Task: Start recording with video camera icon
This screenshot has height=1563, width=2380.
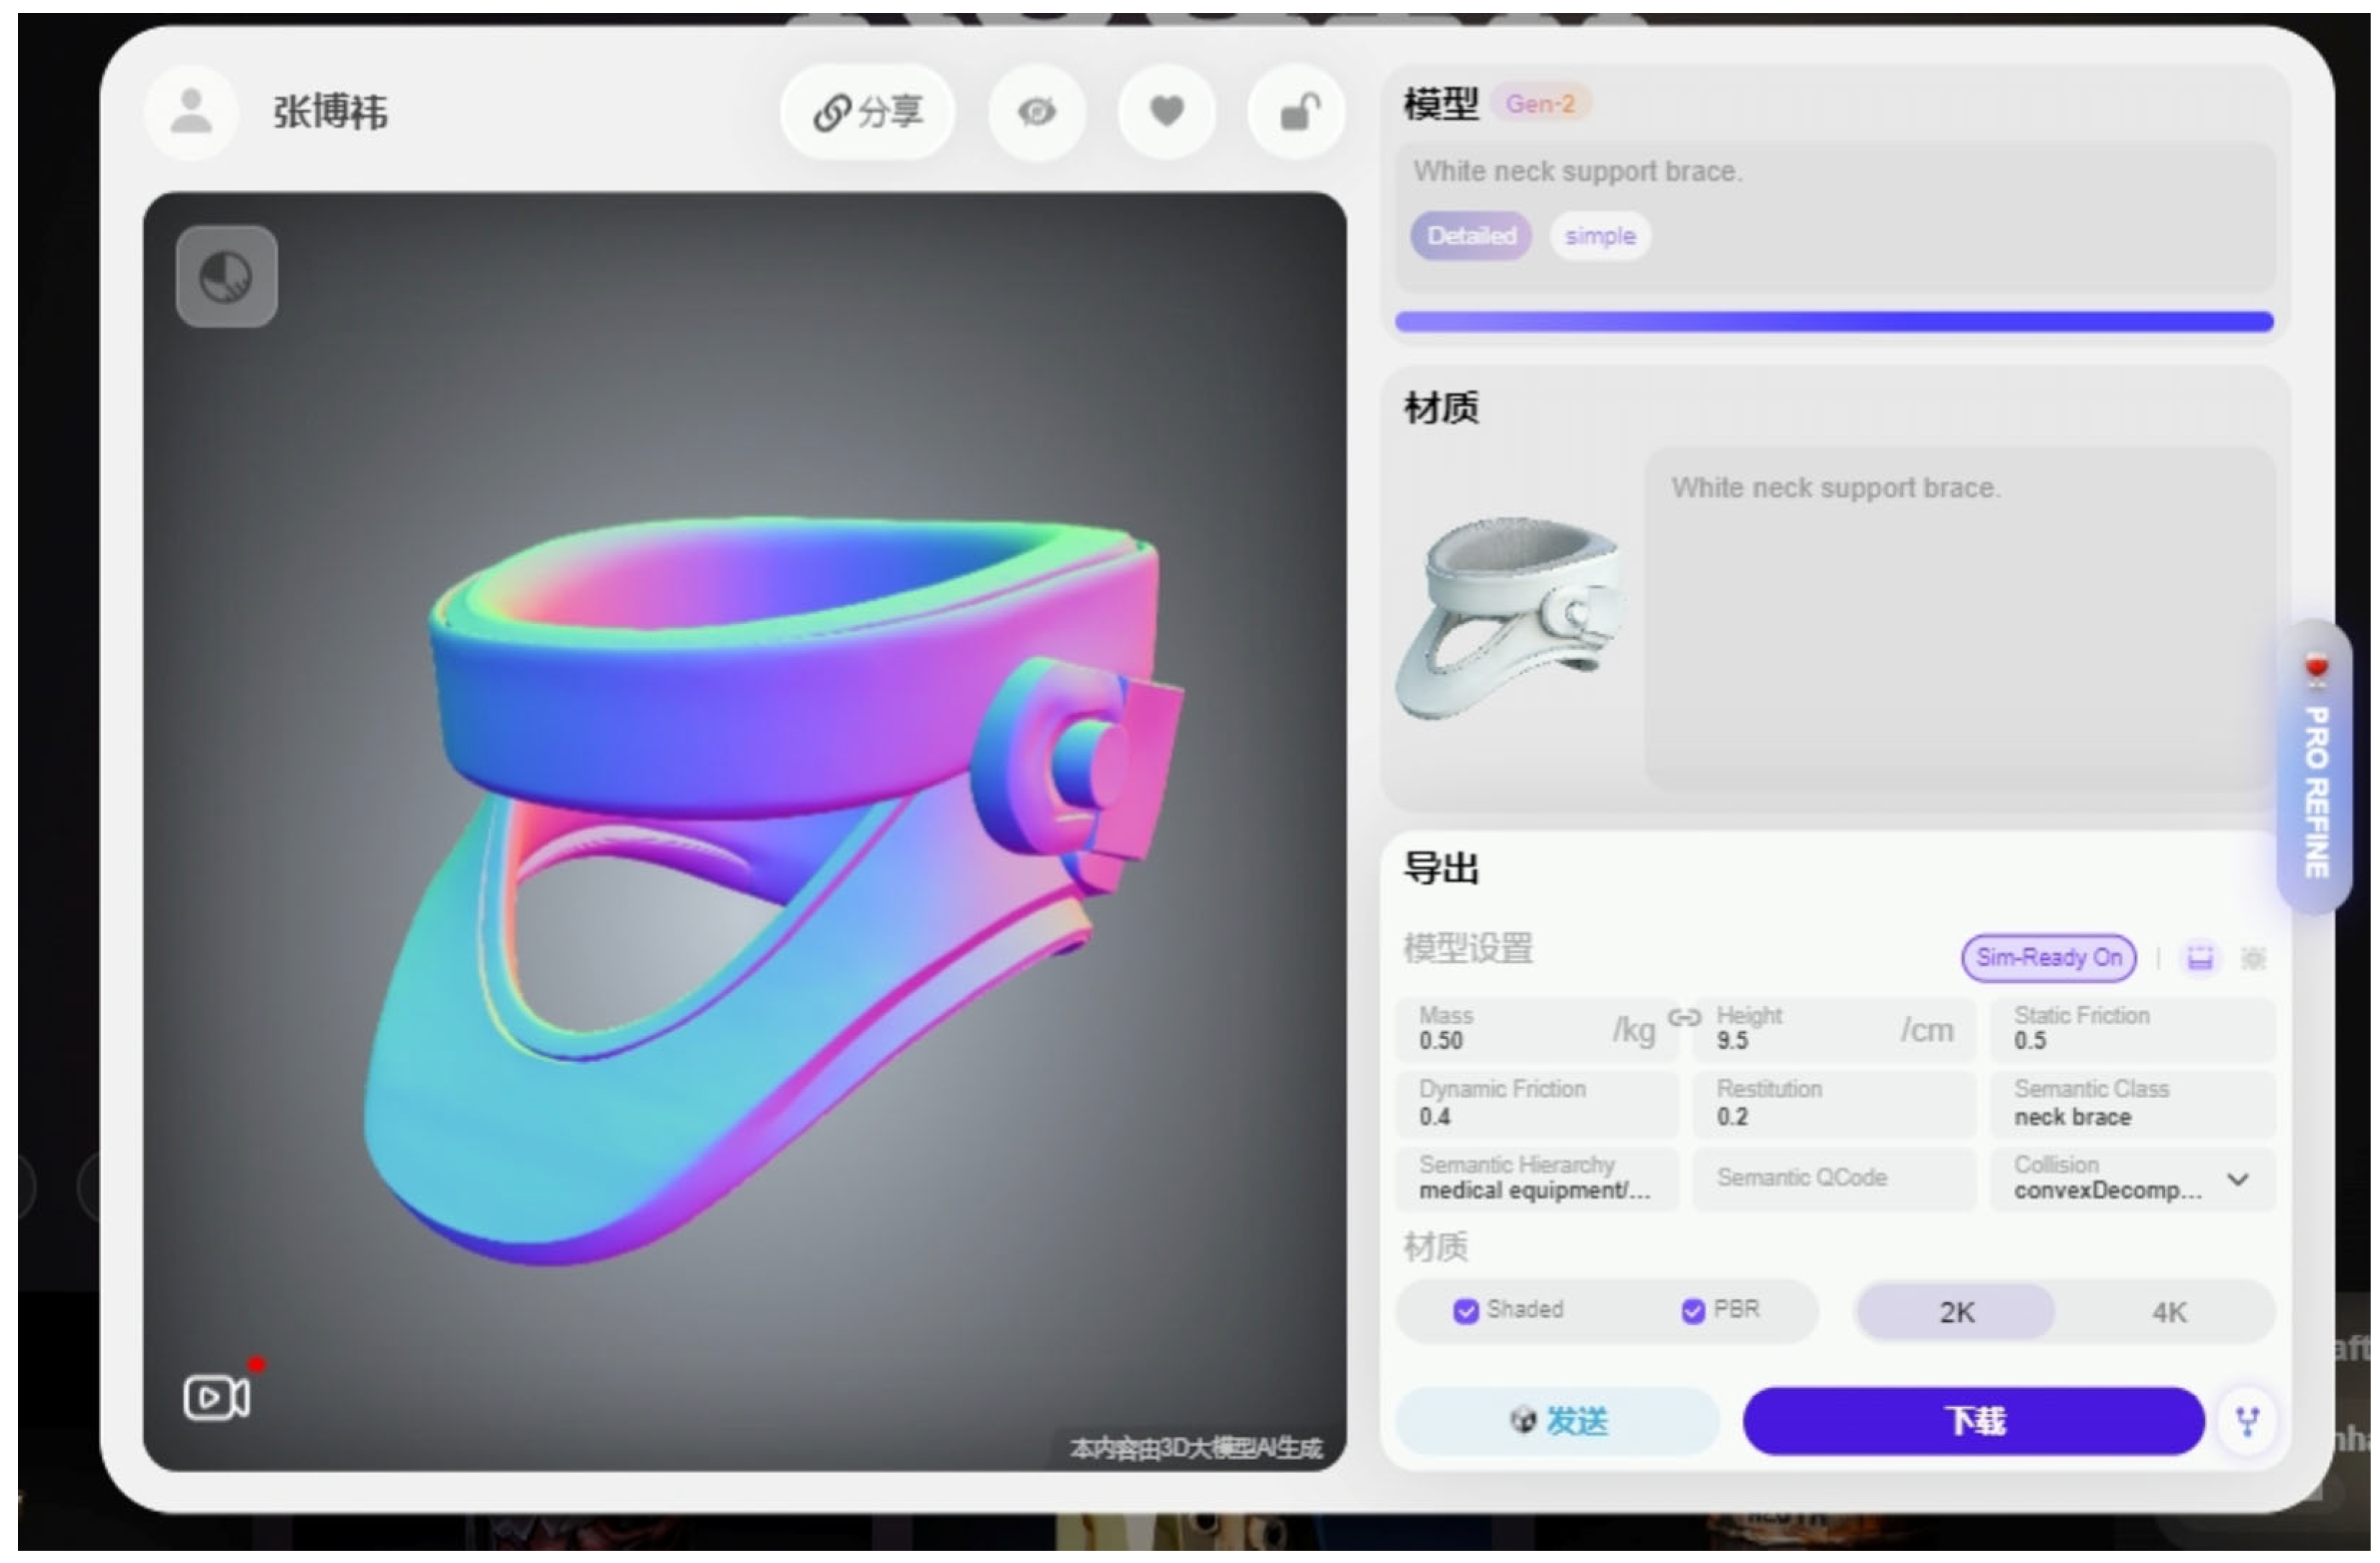Action: pos(216,1397)
